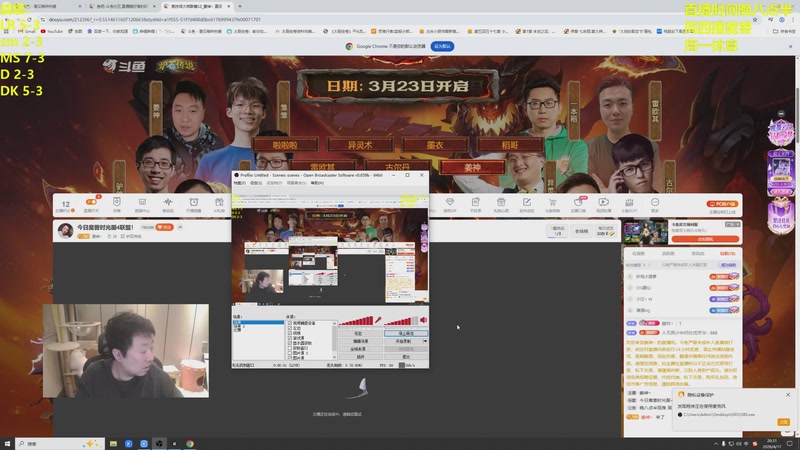The image size is (800, 450).
Task: Toggle the 战绩 source checkbox in OBS
Action: tap(290, 333)
